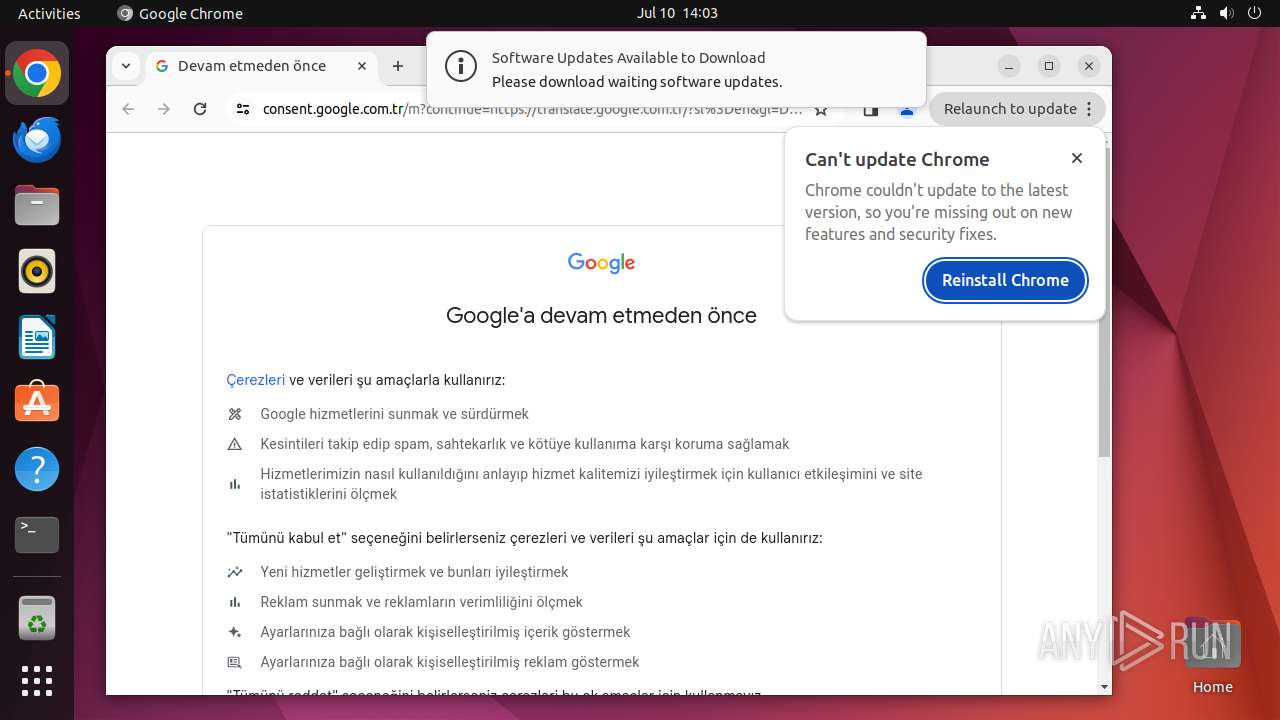Open the Files manager in the dock
Viewport: 1280px width, 720px height.
(x=37, y=206)
